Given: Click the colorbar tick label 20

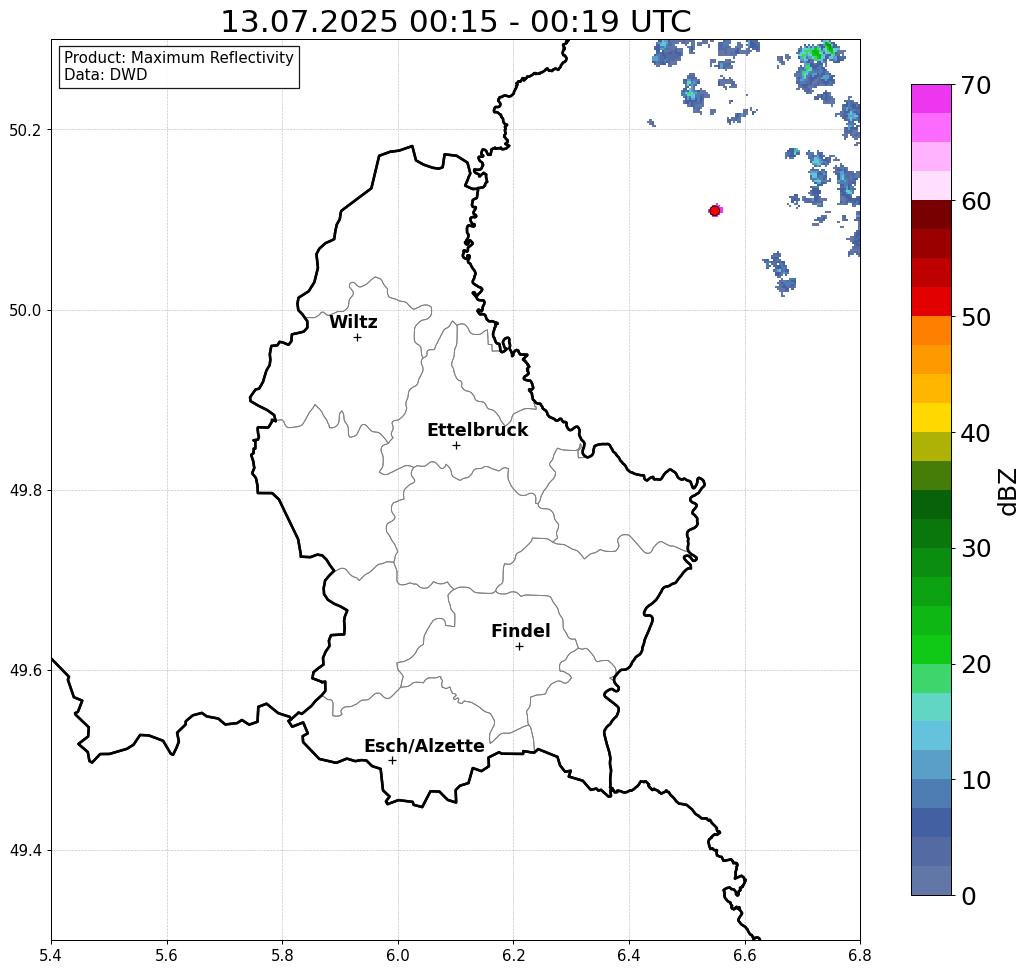Looking at the screenshot, I should tap(976, 665).
